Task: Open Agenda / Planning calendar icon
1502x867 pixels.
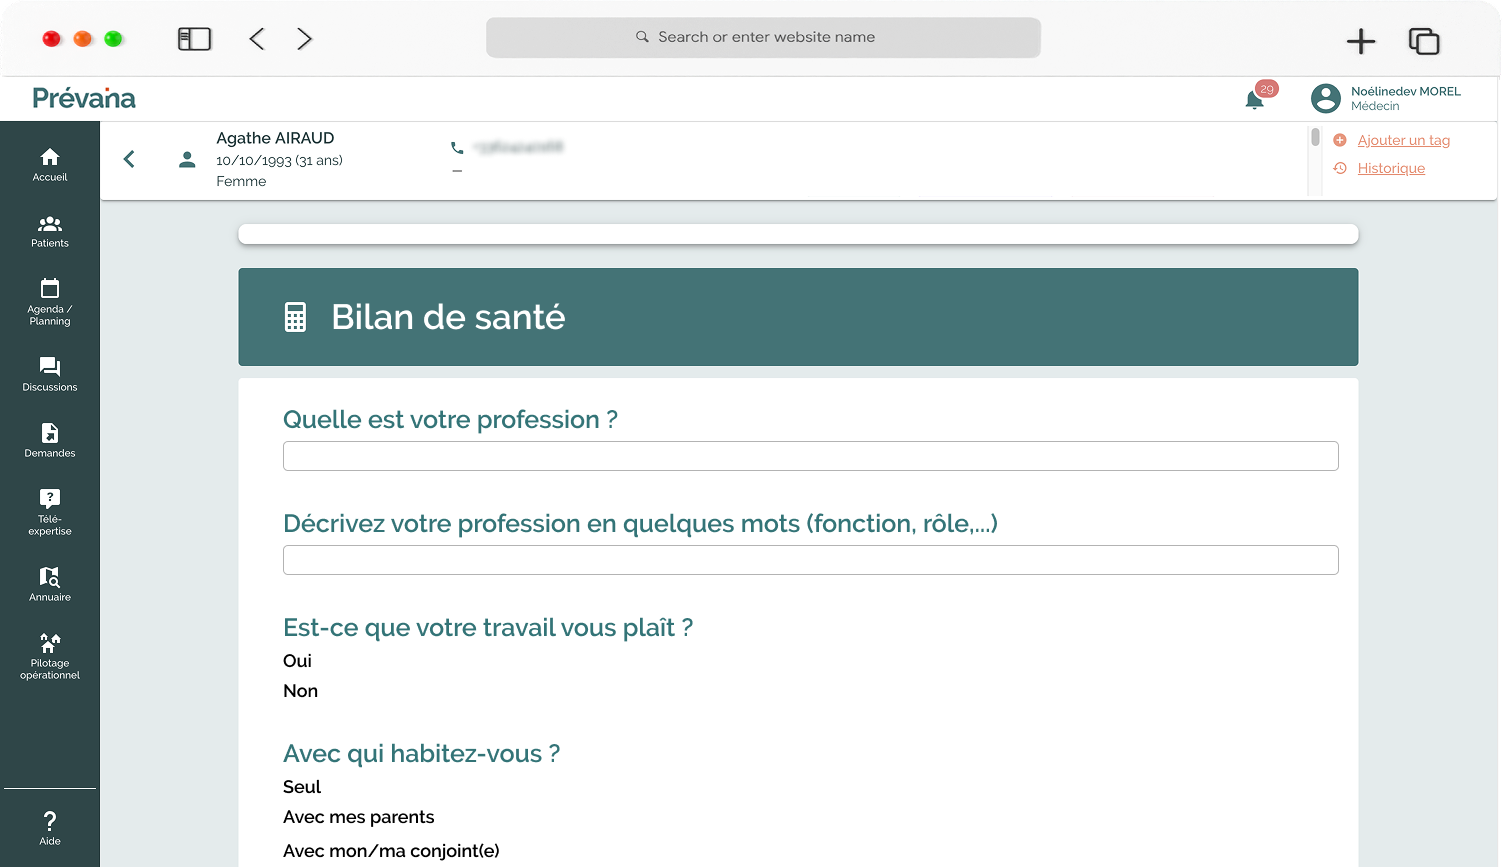Action: coord(50,288)
